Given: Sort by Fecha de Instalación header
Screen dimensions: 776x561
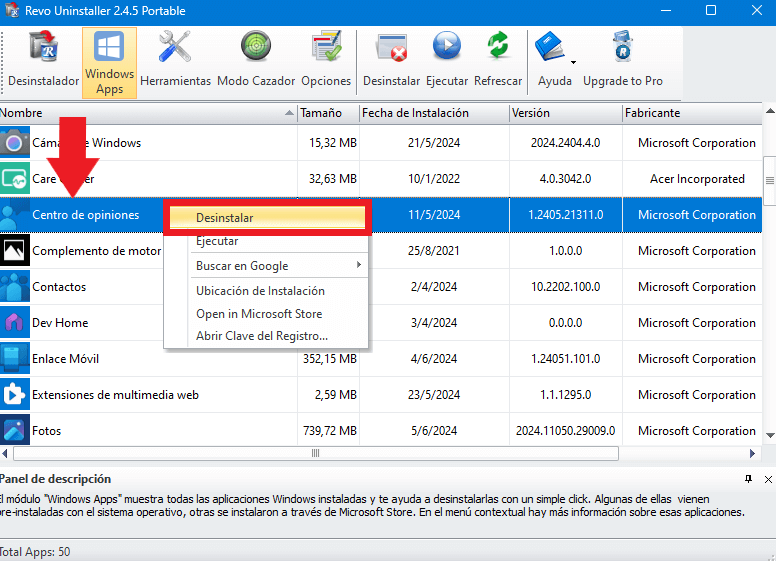Looking at the screenshot, I should [x=434, y=113].
